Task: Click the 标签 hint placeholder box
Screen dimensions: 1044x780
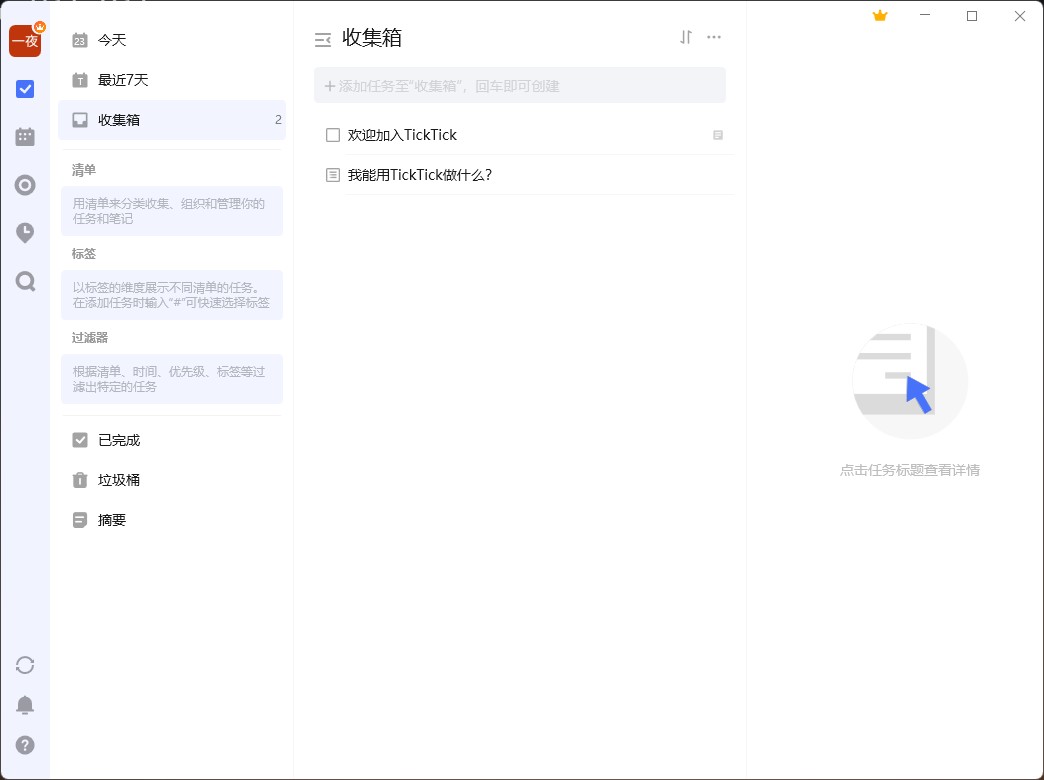Action: click(x=172, y=295)
